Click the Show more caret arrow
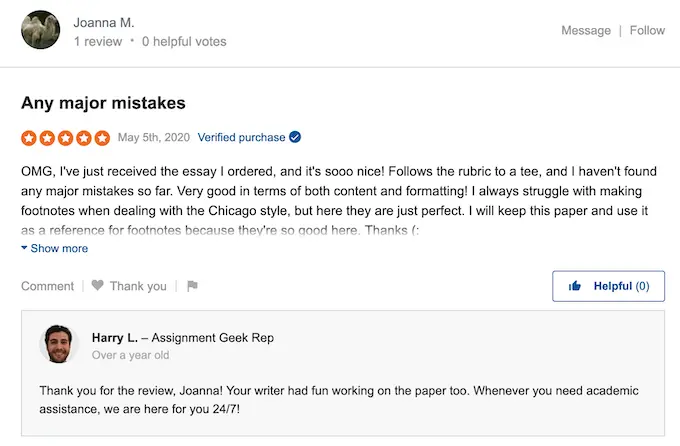This screenshot has width=680, height=446. tap(24, 248)
